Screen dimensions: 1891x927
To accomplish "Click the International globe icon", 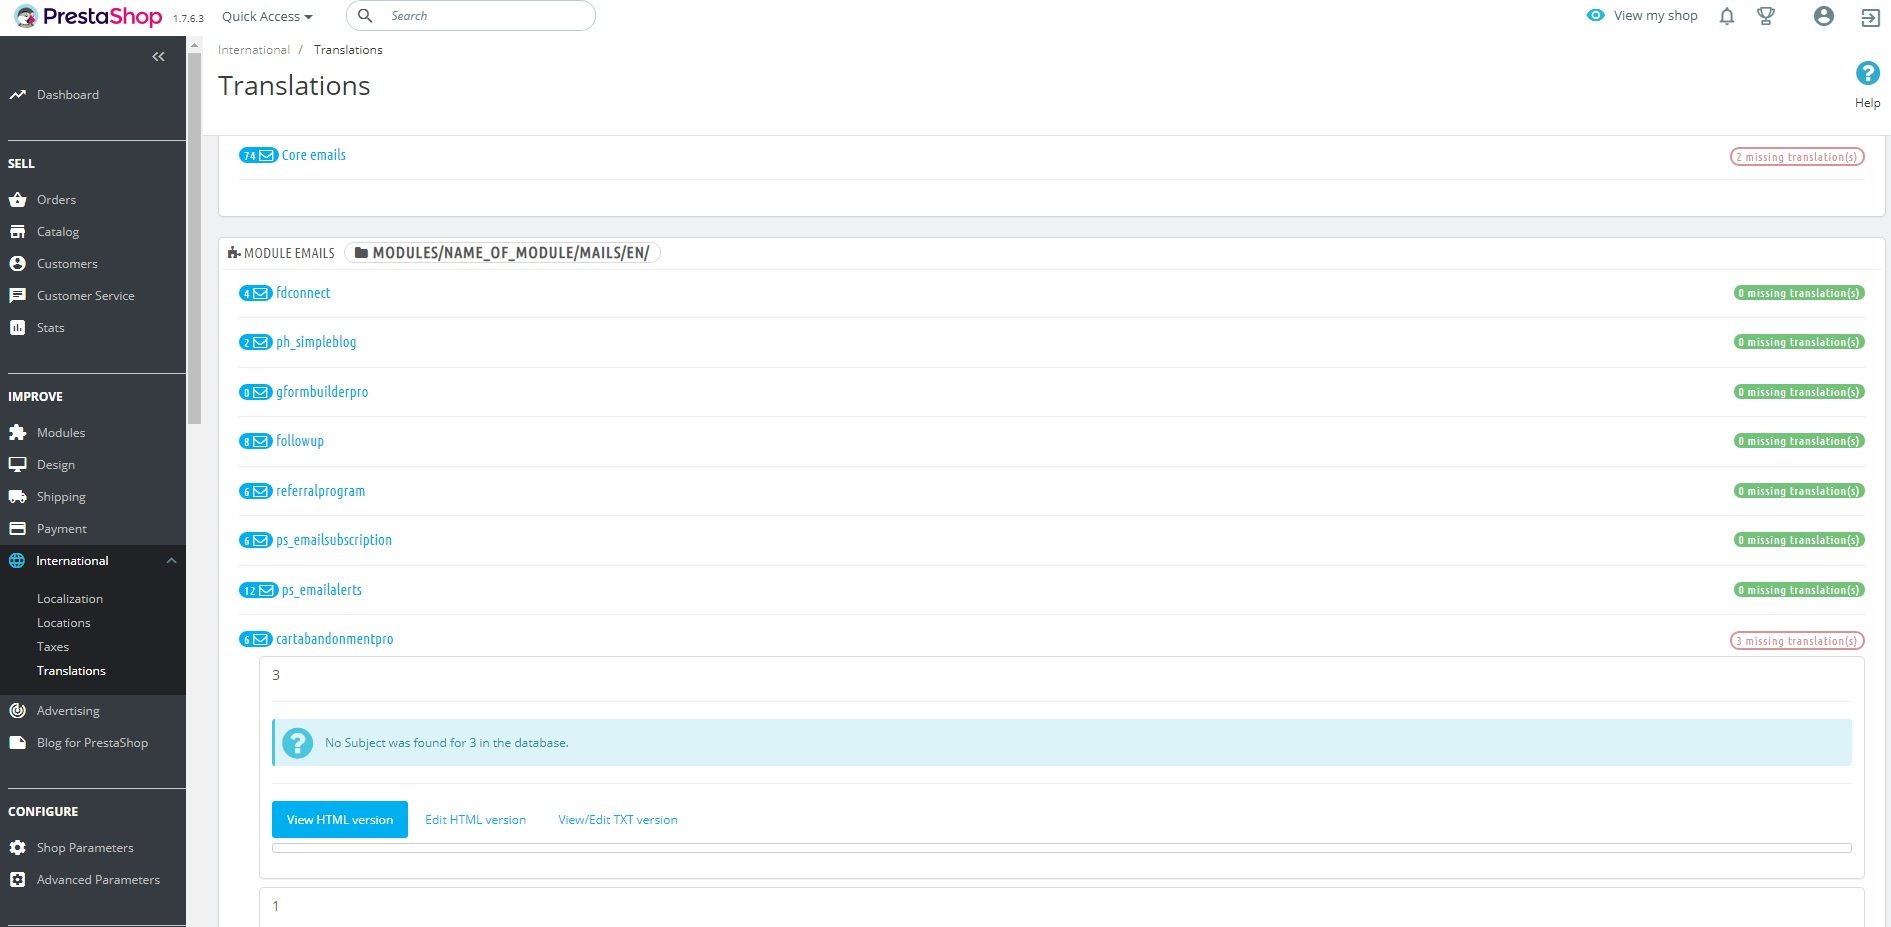I will tap(17, 561).
